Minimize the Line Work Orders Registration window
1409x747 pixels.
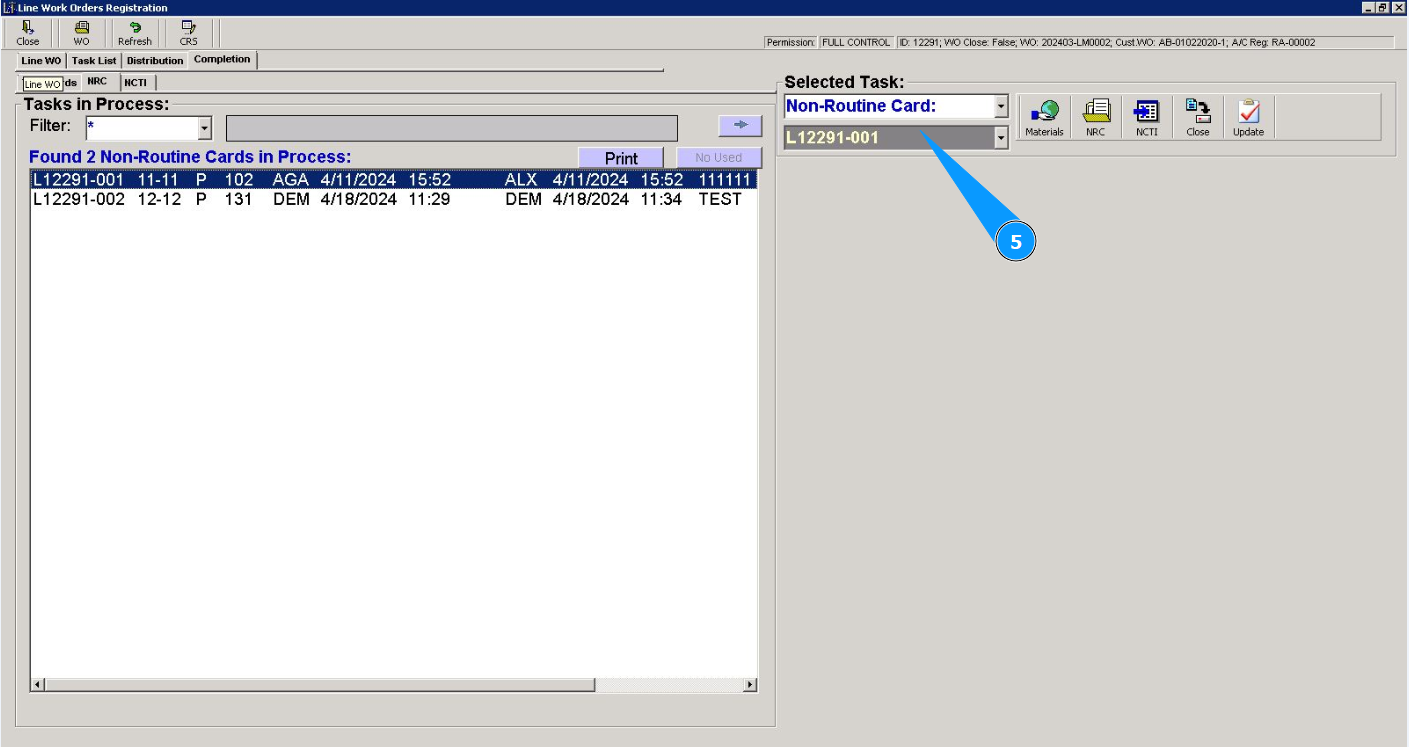[1369, 7]
